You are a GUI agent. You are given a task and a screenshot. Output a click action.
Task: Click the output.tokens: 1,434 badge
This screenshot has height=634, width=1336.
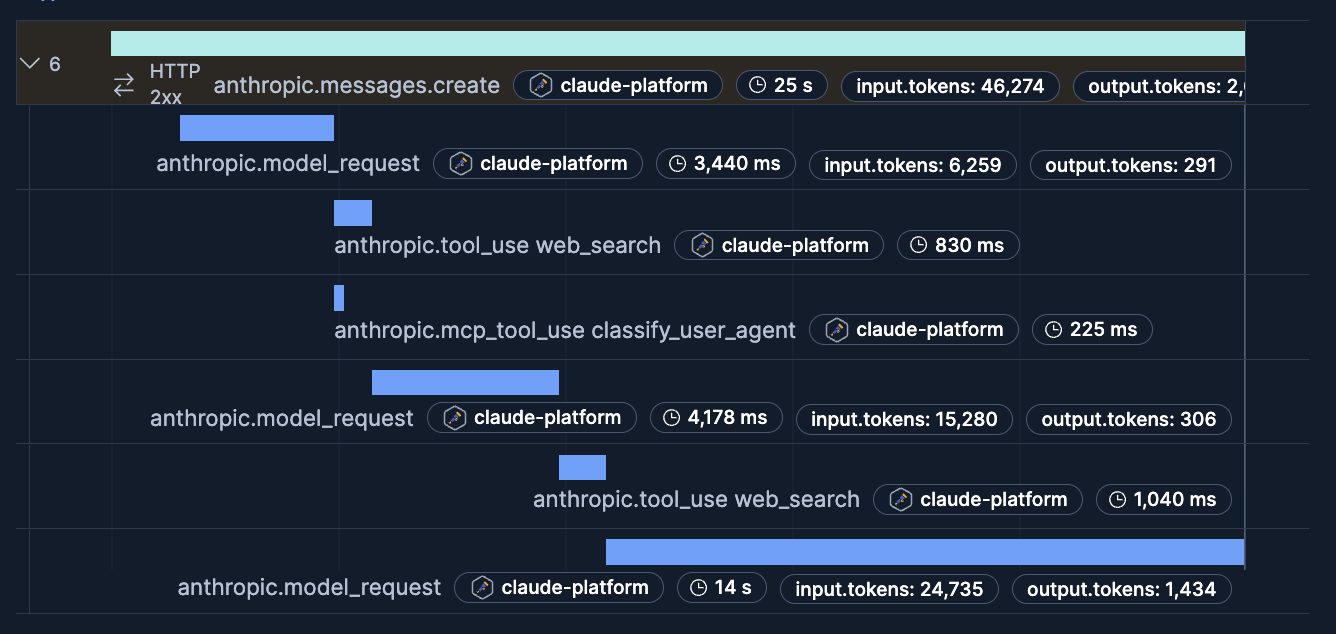pos(1122,589)
